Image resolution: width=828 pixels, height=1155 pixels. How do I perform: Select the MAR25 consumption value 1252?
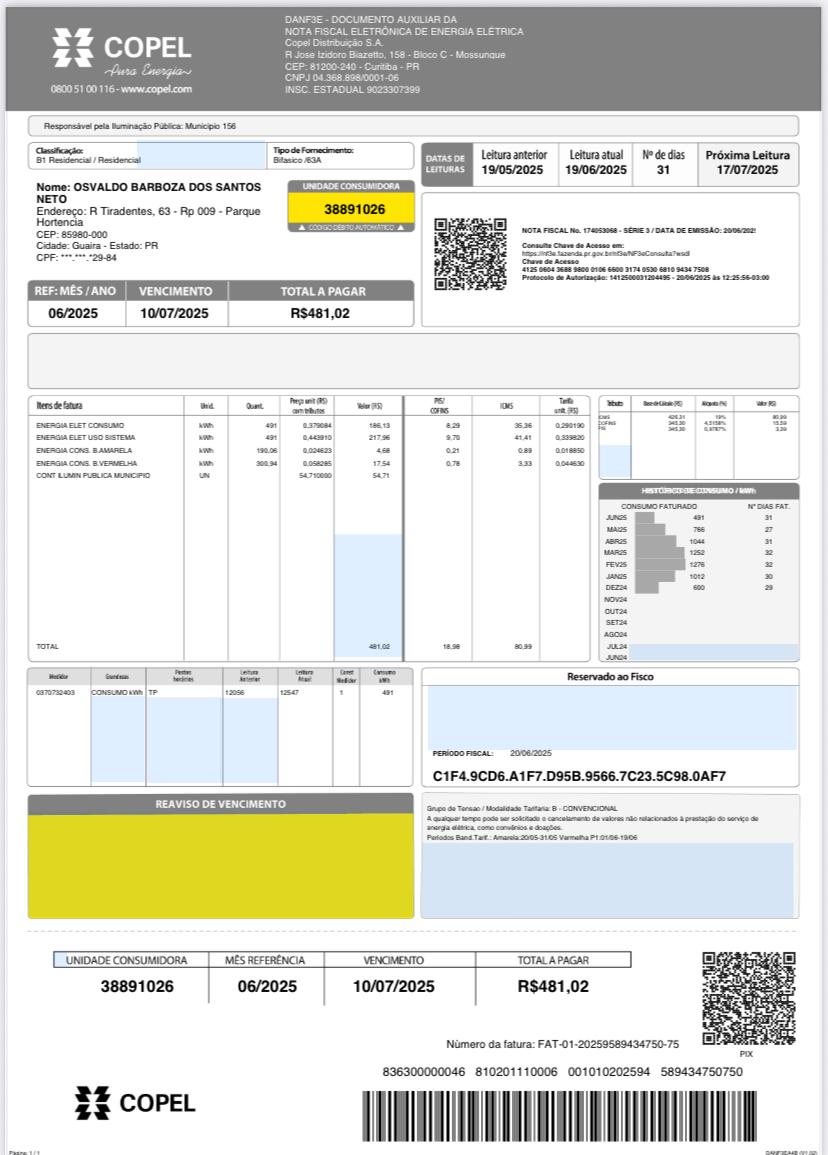(x=697, y=552)
